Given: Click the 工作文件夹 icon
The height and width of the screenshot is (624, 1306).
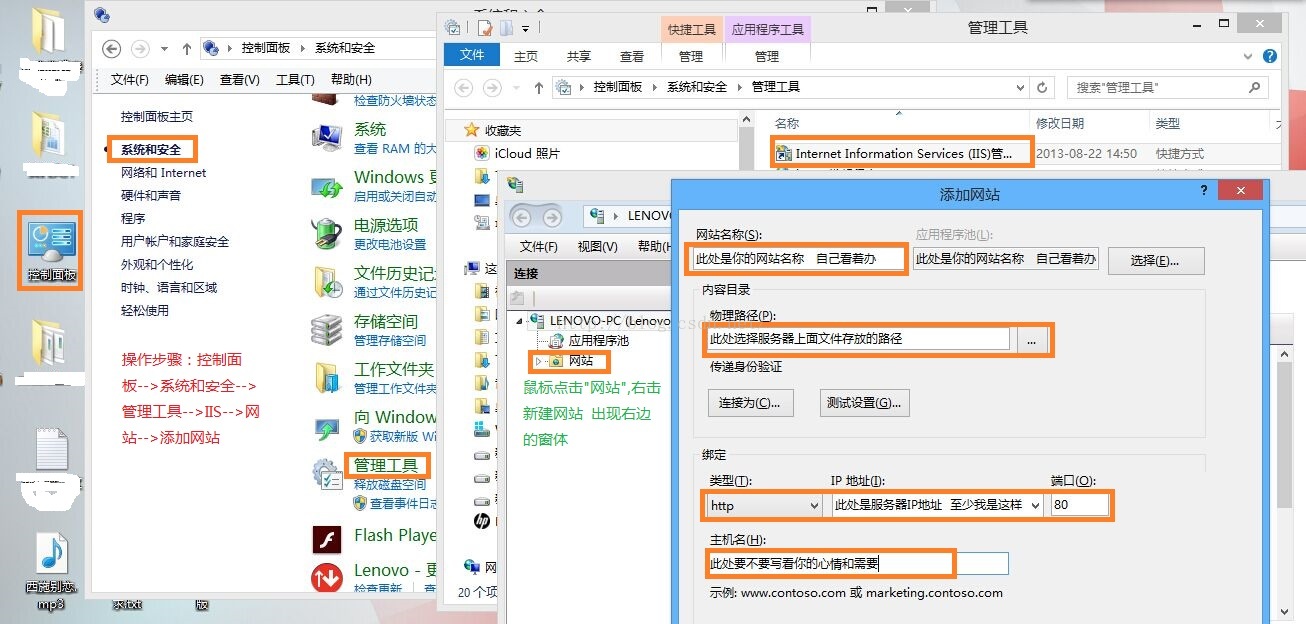Looking at the screenshot, I should tap(328, 378).
